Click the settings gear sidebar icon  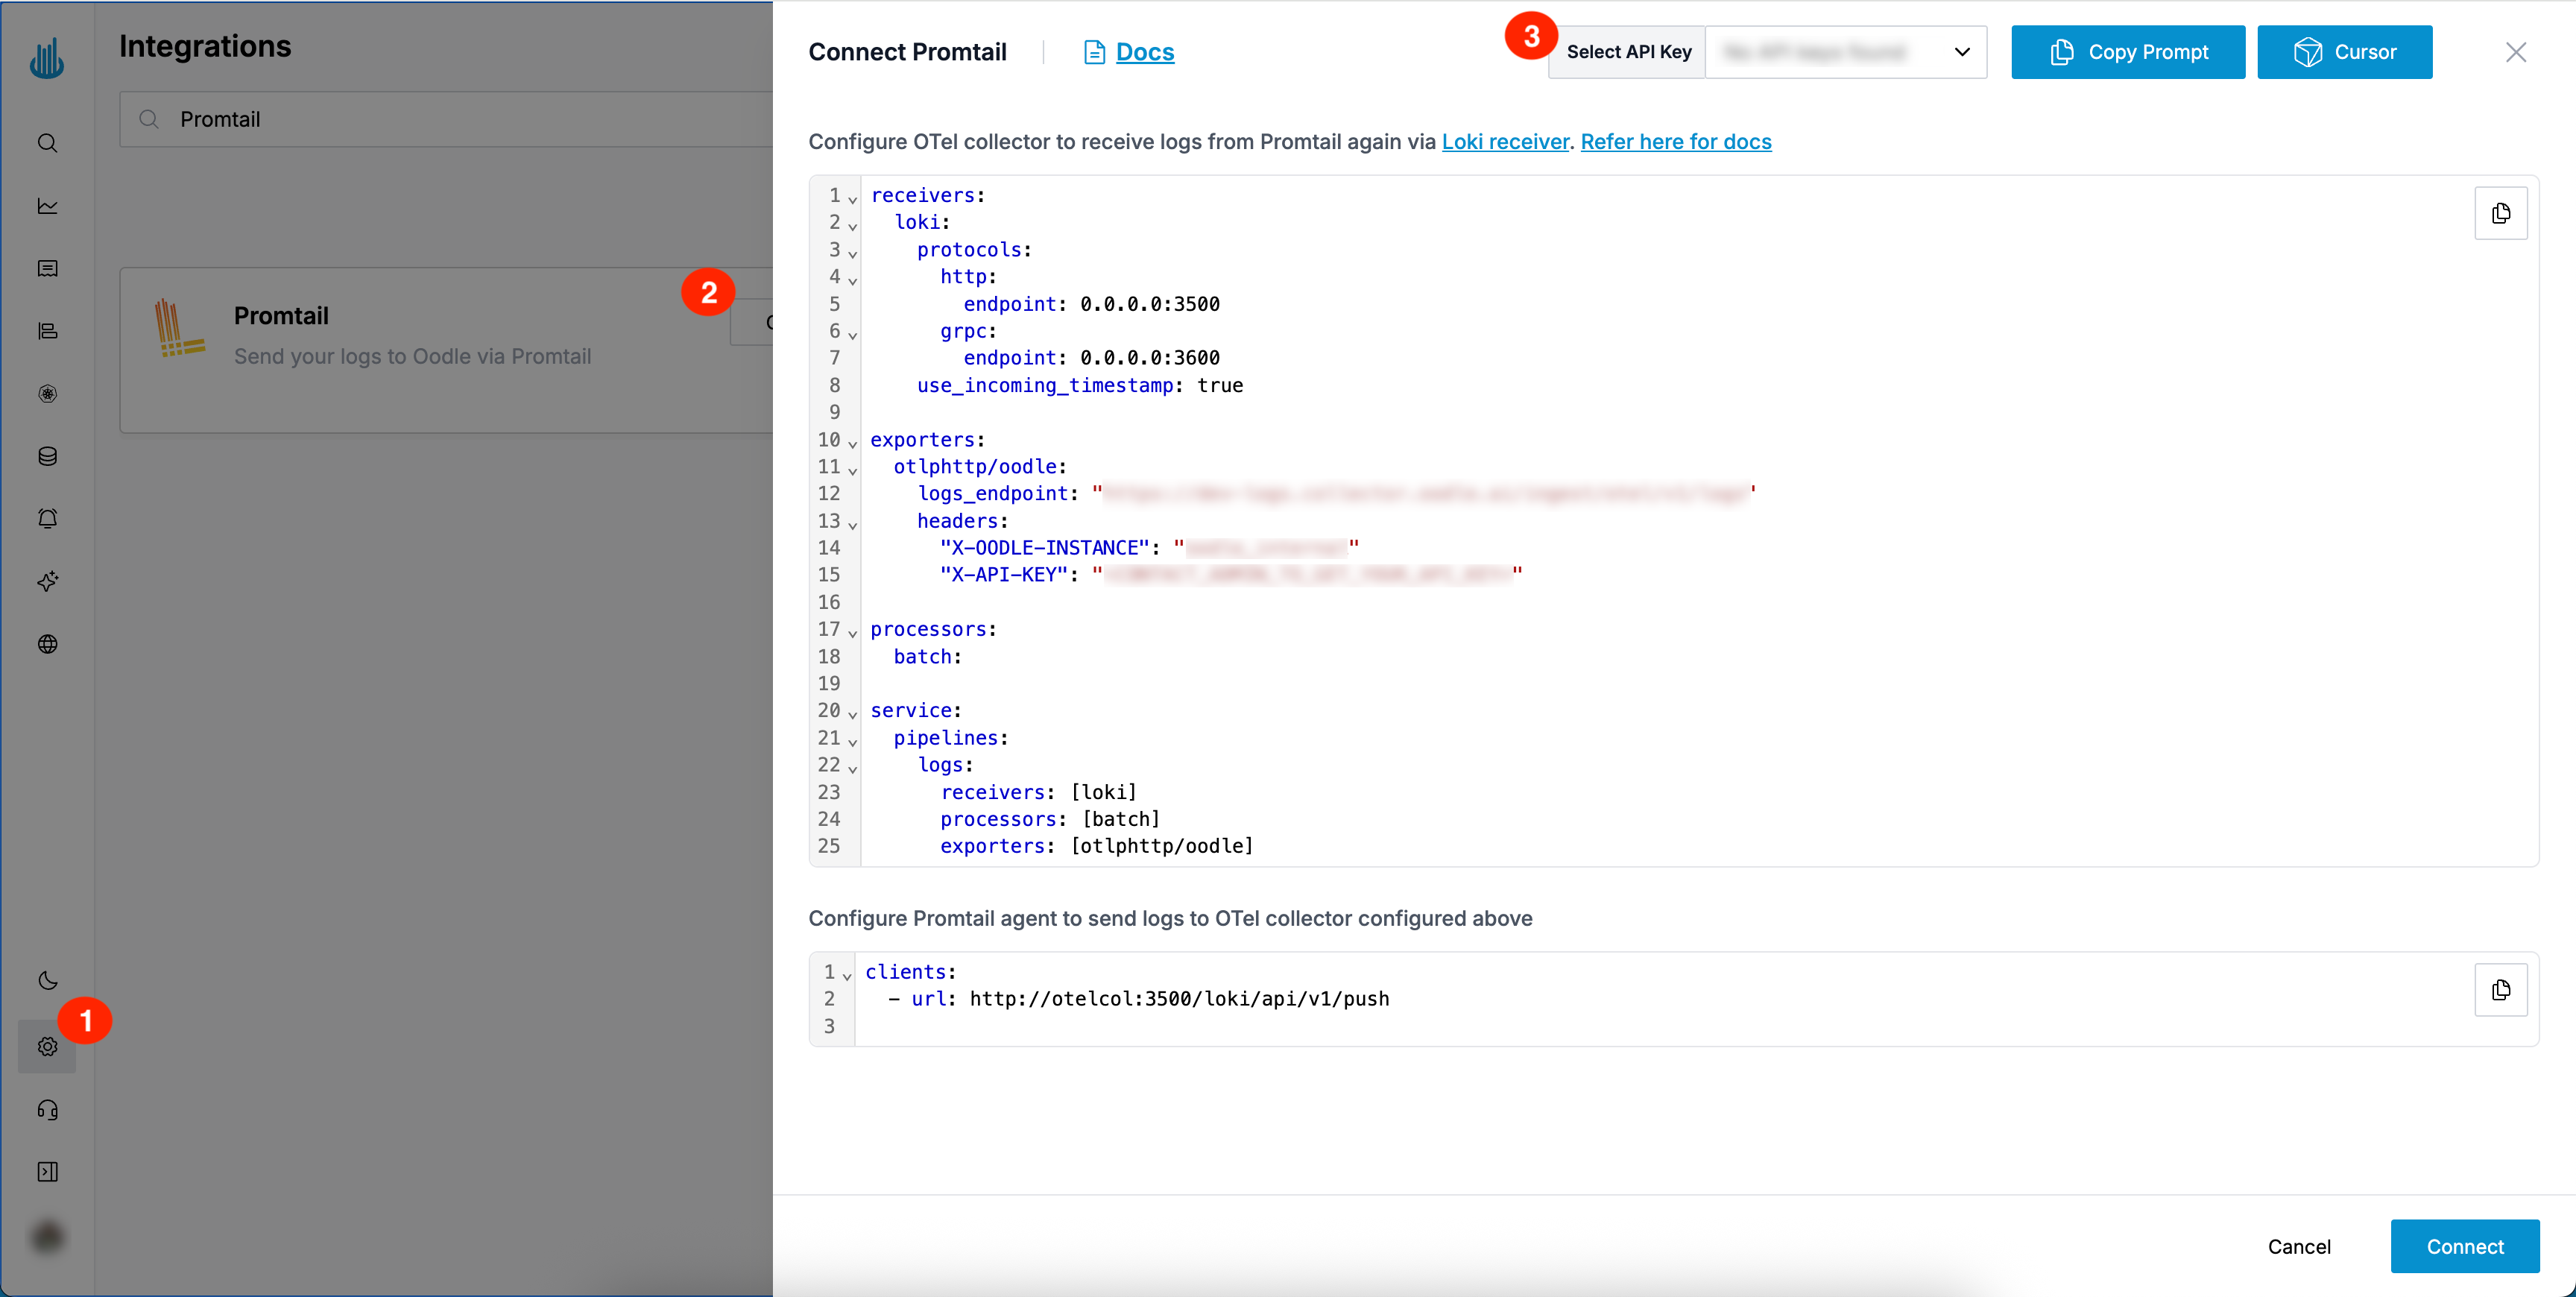[47, 1046]
